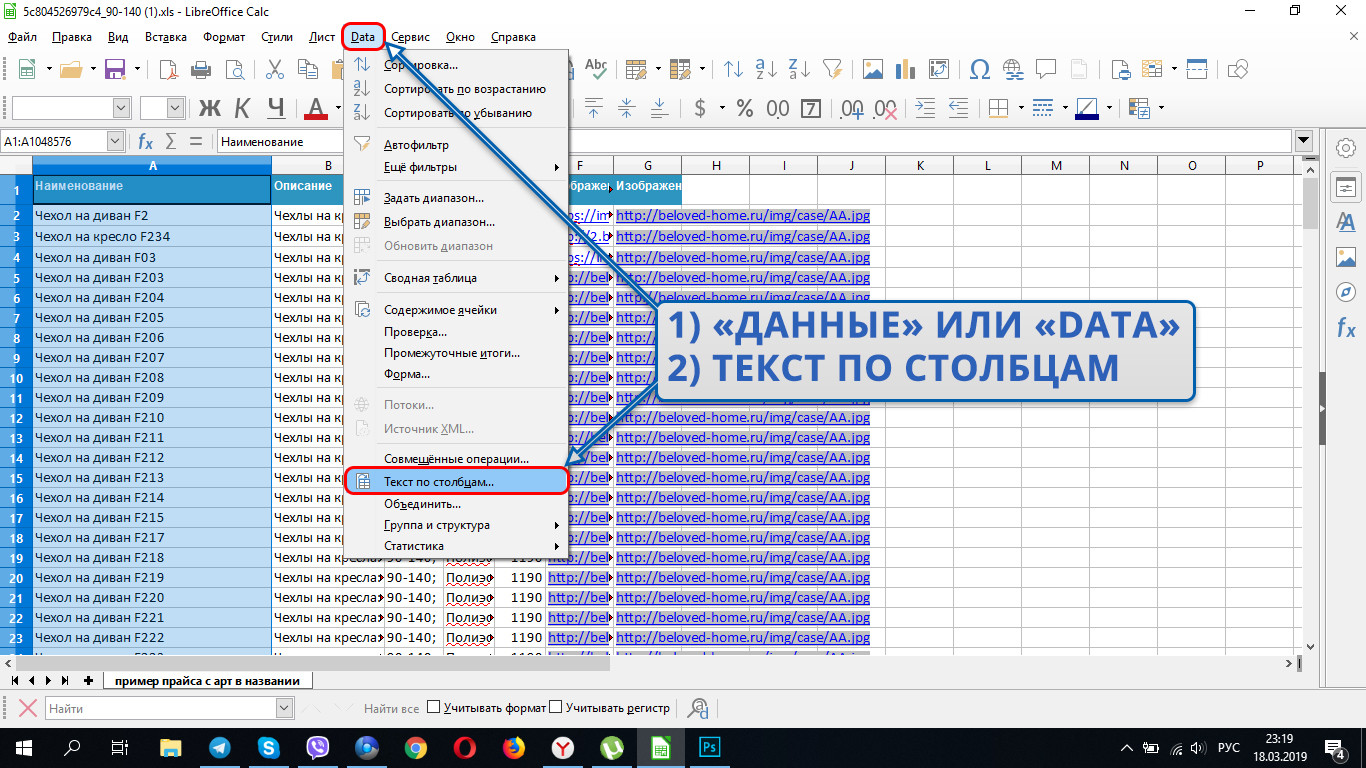This screenshot has height=768, width=1366.
Task: Apply Bold formatting Ж
Action: [210, 108]
